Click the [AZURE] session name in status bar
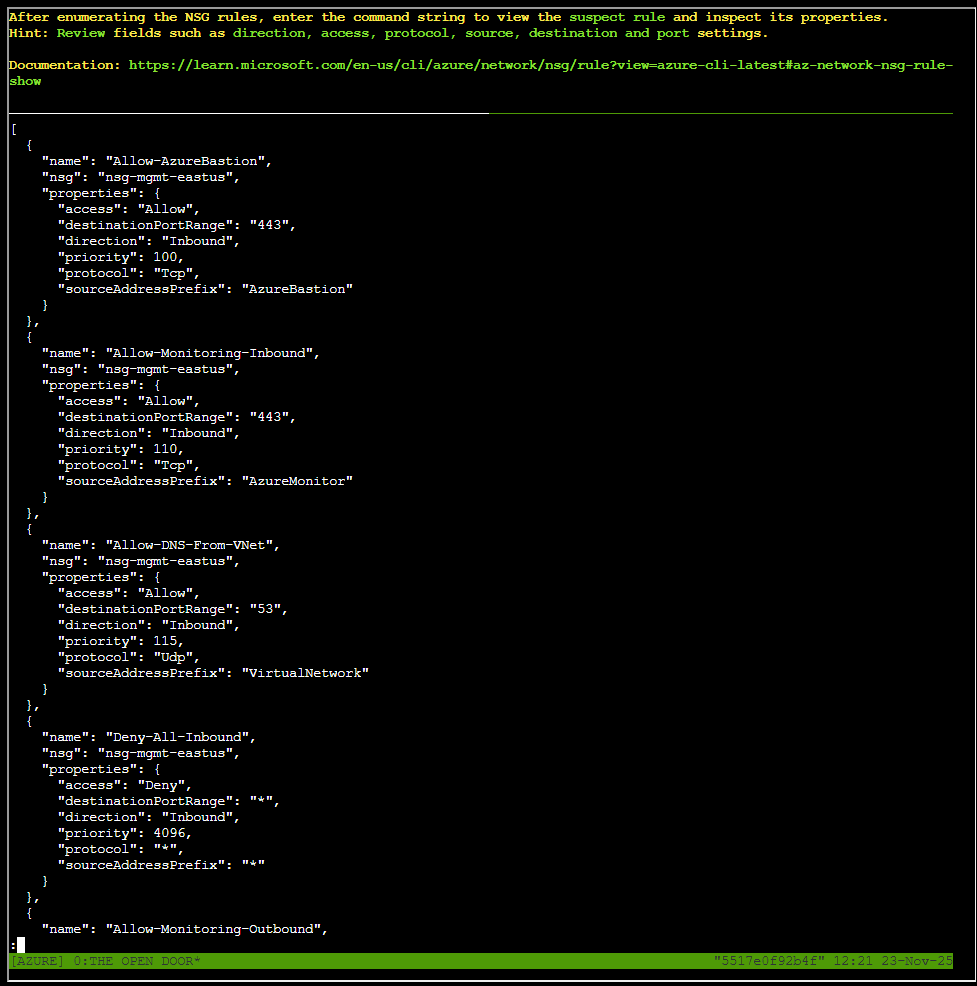Viewport: 977px width, 986px height. [x=37, y=961]
